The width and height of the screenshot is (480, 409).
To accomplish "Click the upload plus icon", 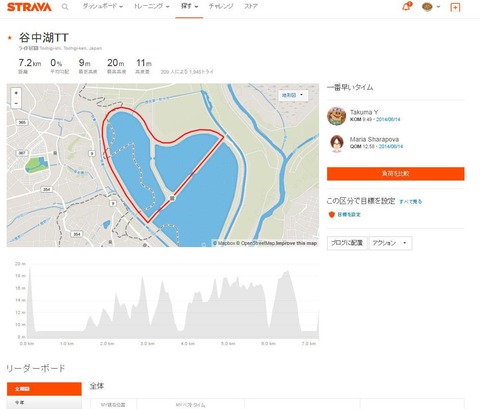I will (455, 7).
